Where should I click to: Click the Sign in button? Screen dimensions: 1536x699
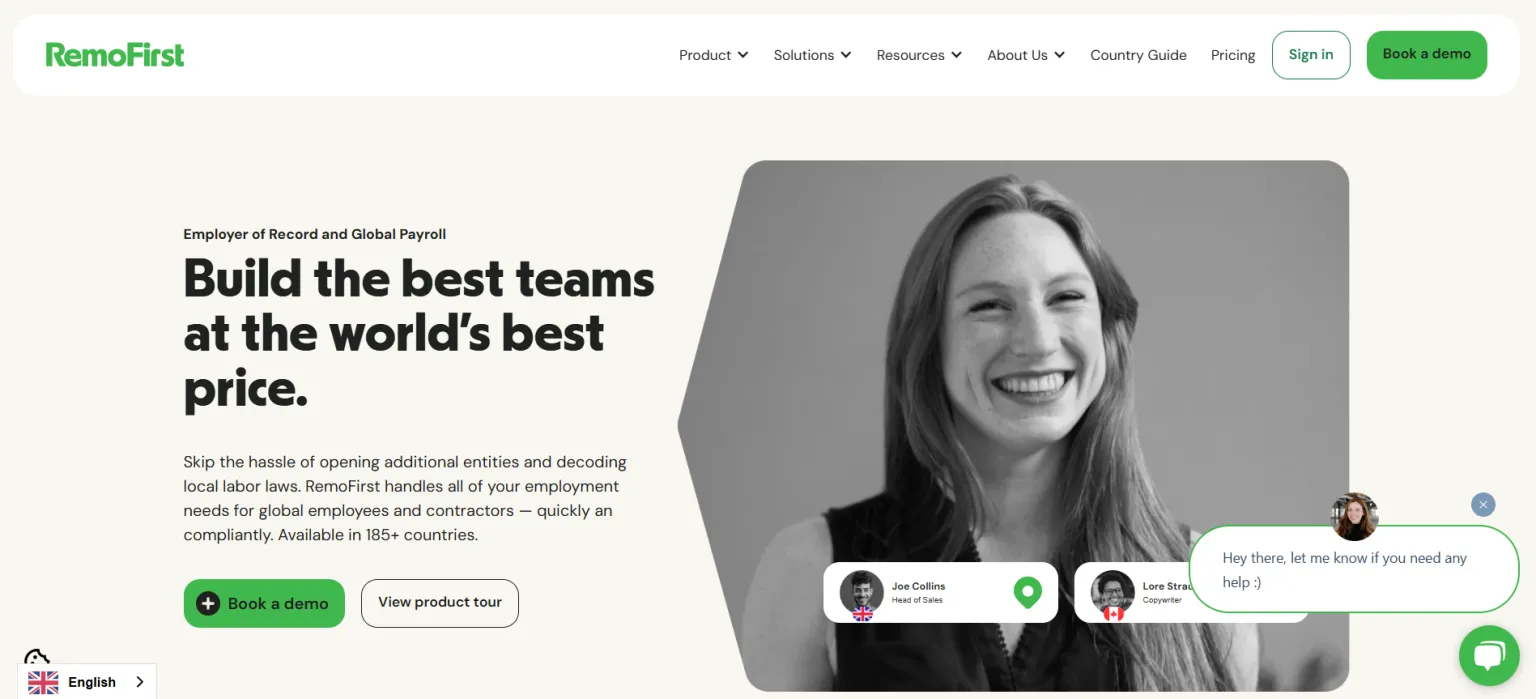point(1311,55)
